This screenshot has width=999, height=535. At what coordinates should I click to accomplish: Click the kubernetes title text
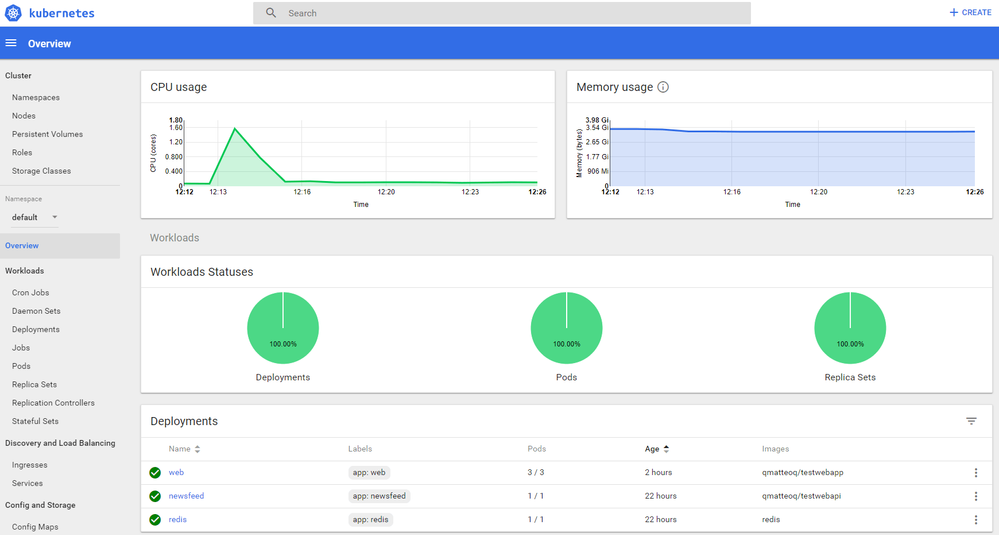coord(62,13)
